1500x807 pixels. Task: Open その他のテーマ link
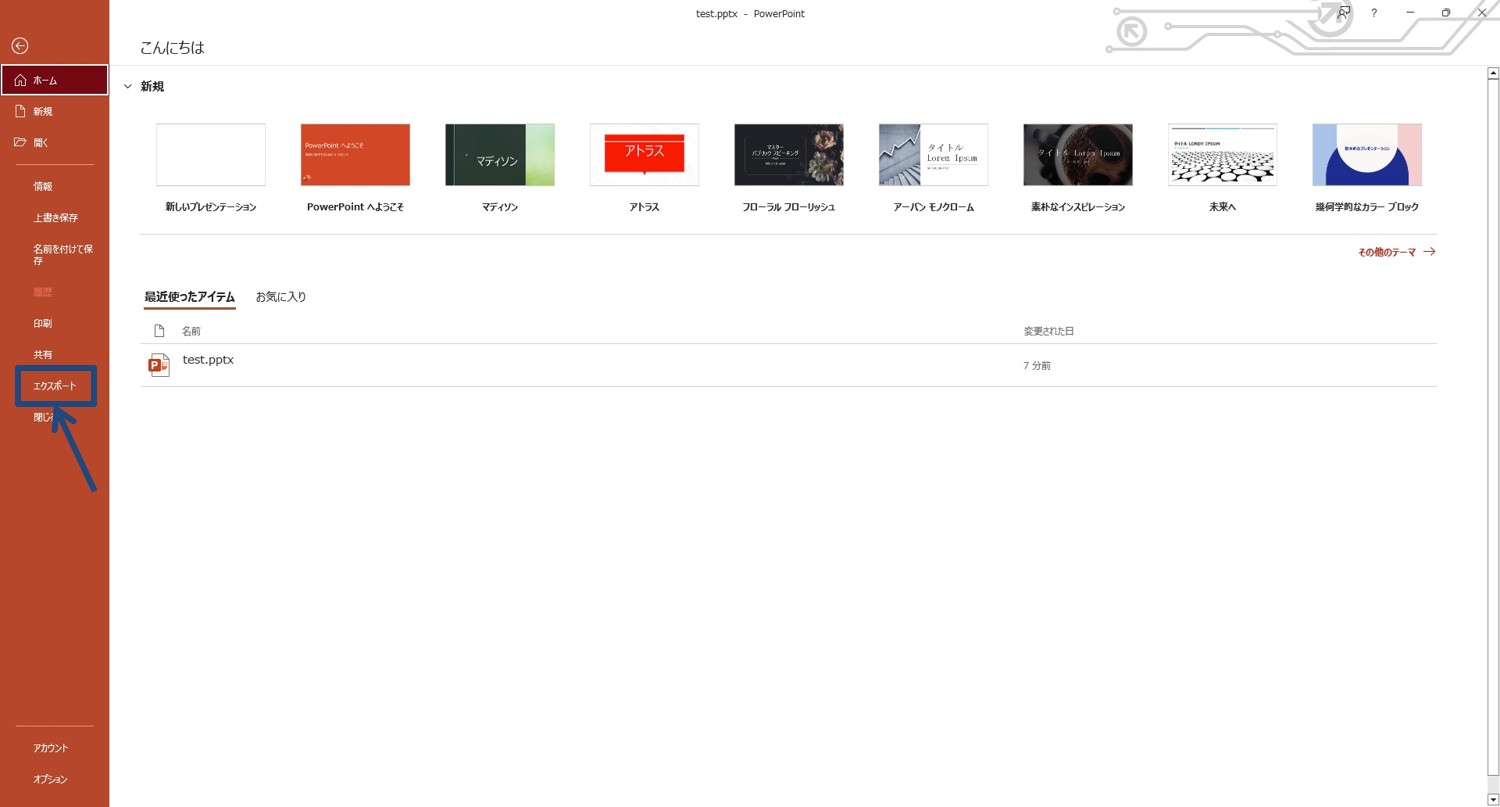click(x=1395, y=252)
